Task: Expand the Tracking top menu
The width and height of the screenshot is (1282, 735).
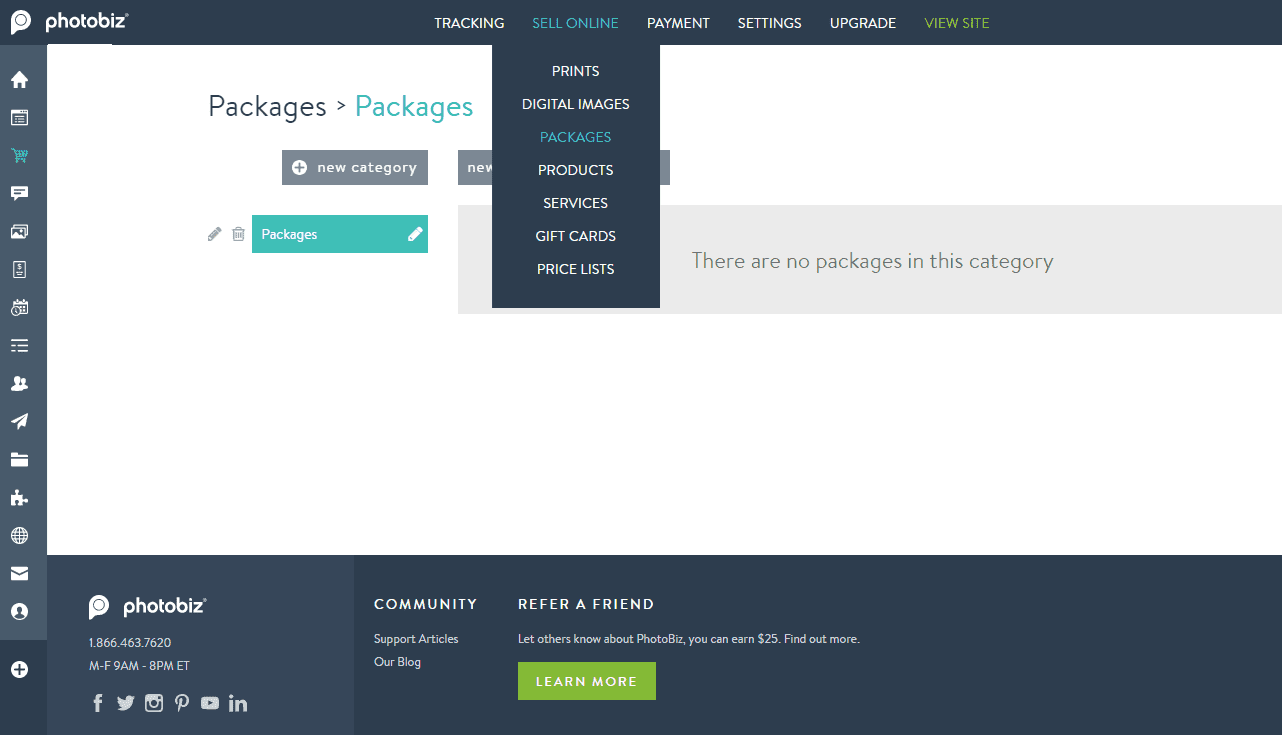Action: pos(469,23)
